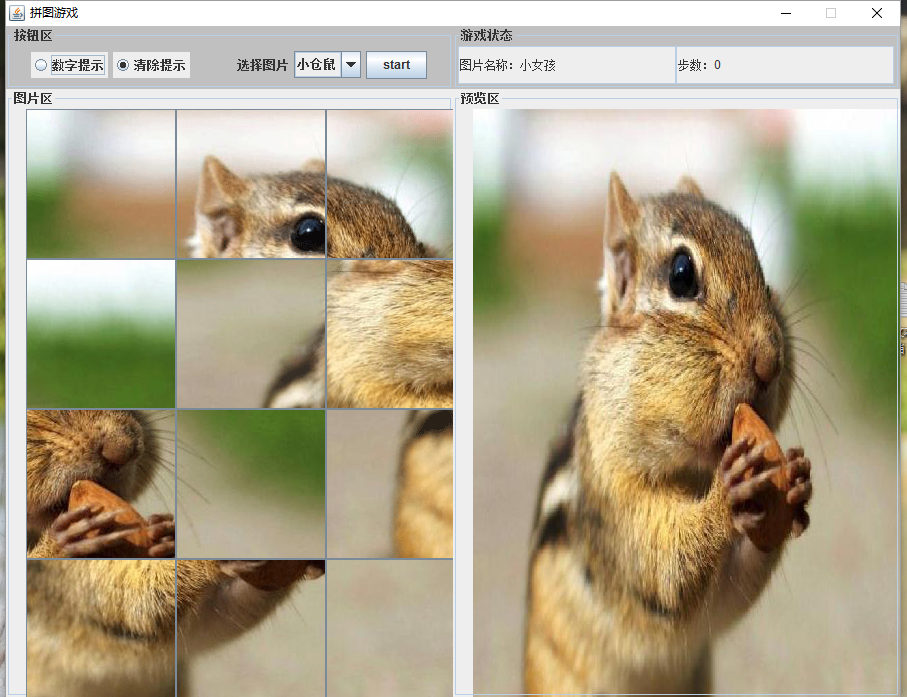This screenshot has width=907, height=697.
Task: Click the tile showing the paw holding nut bottom
Action: click(251, 628)
